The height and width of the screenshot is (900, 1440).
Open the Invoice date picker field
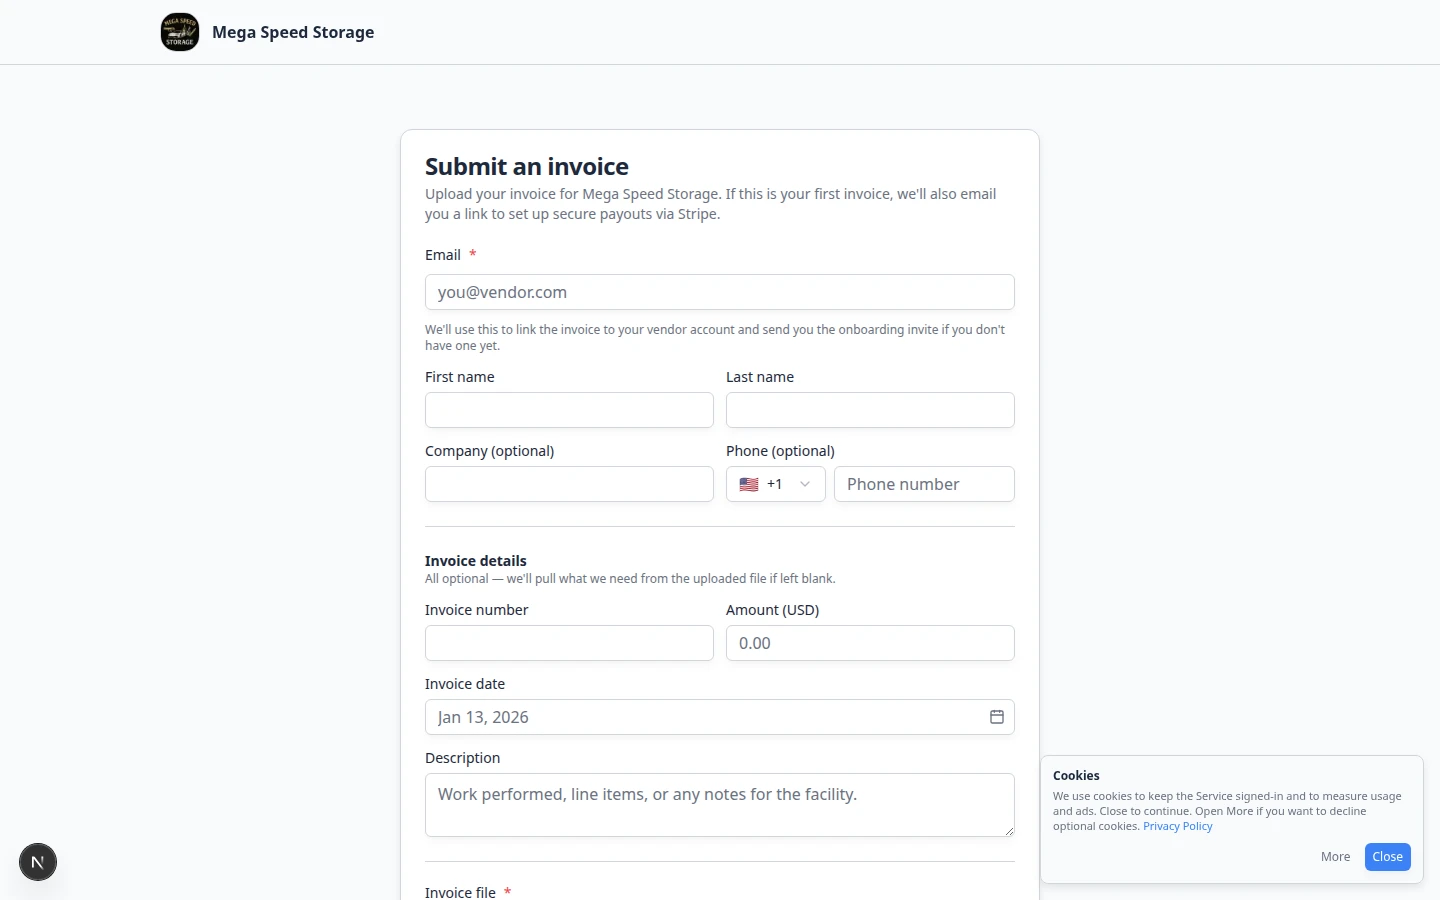tap(720, 717)
